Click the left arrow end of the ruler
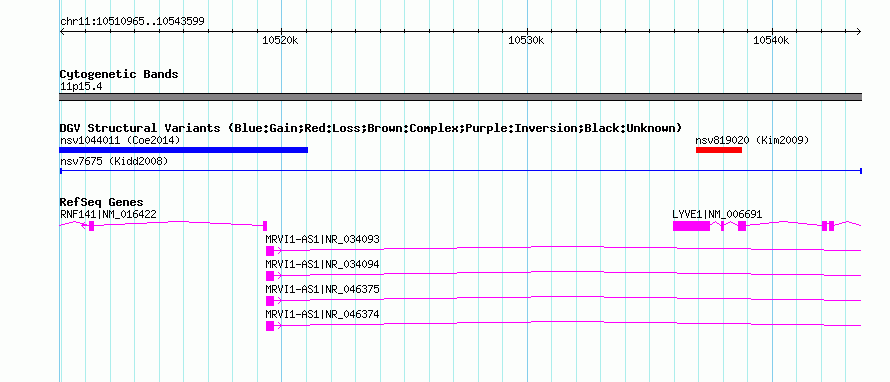 [62, 31]
